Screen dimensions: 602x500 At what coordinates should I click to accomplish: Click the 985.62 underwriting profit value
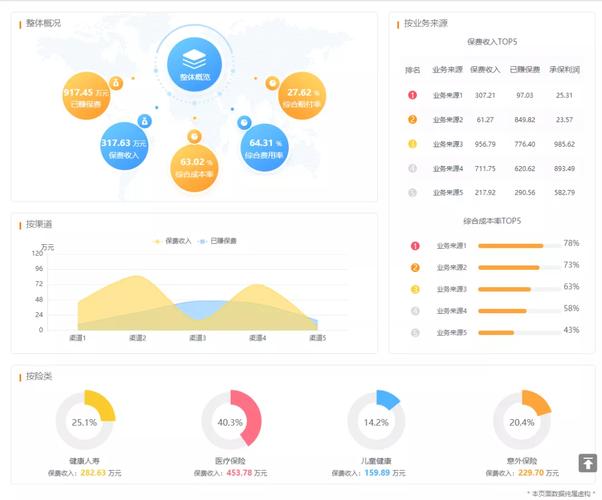[x=564, y=144]
